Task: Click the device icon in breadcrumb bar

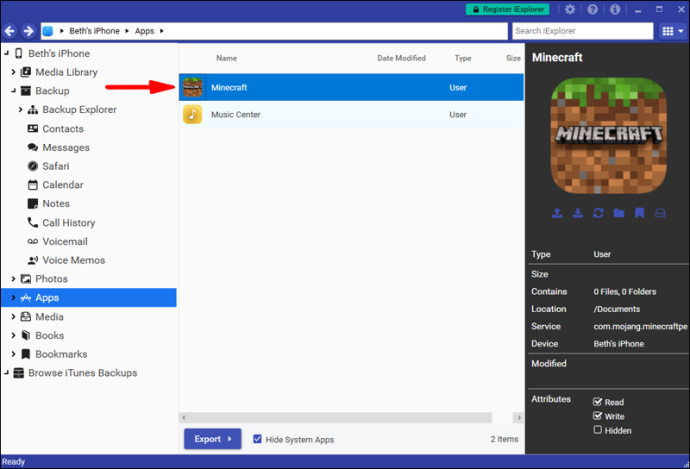Action: pyautogui.click(x=48, y=31)
